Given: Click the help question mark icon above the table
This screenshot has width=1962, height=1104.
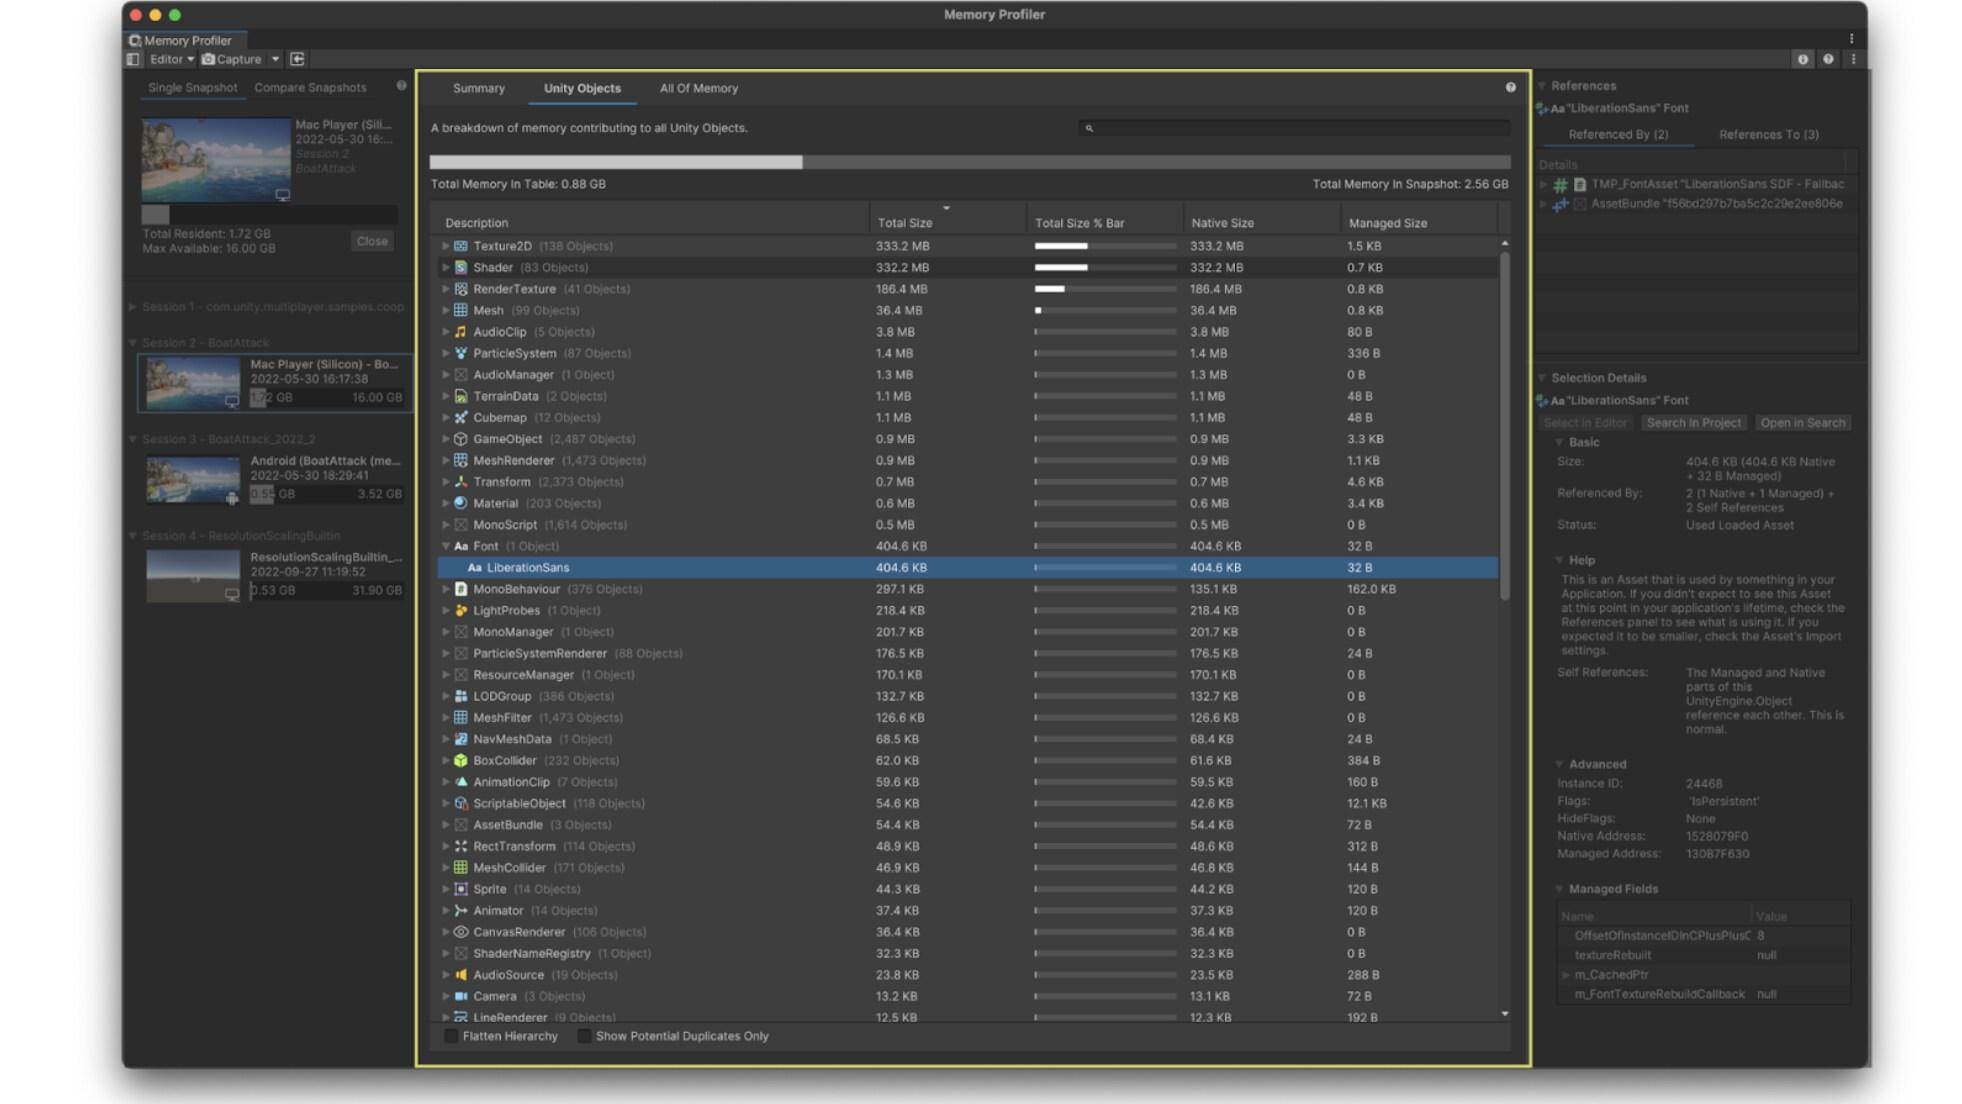Looking at the screenshot, I should tap(1509, 88).
